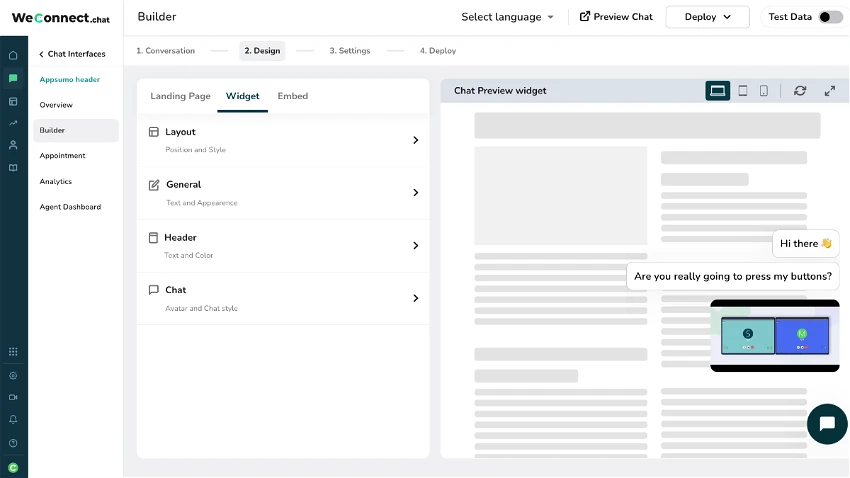Expand the Header text and color section

[x=283, y=246]
